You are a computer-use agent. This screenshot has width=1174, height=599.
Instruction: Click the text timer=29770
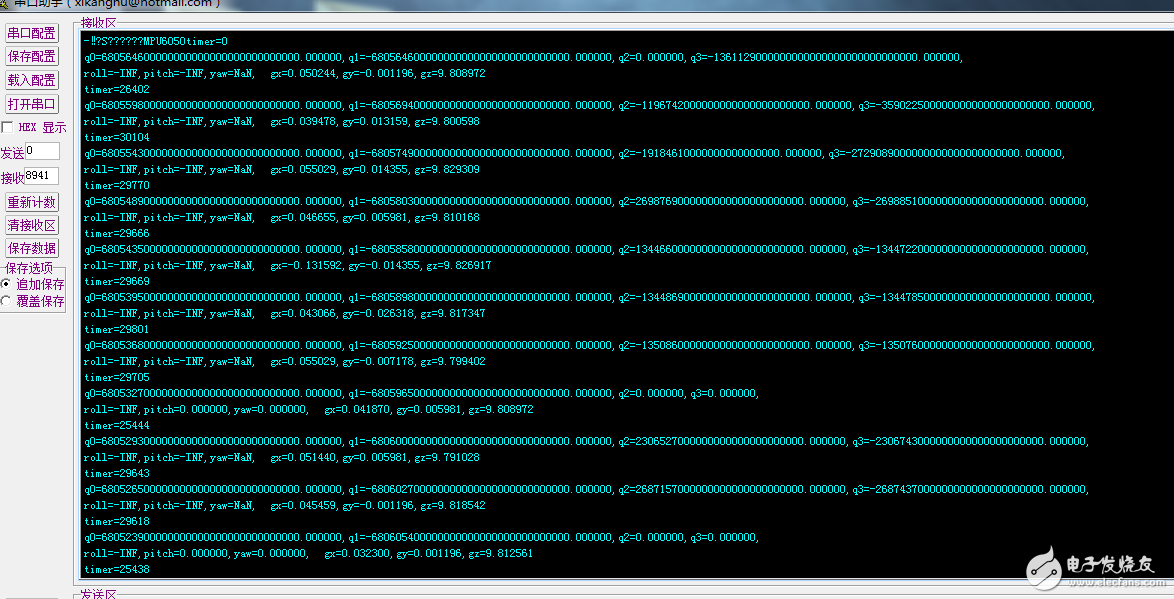tap(117, 185)
